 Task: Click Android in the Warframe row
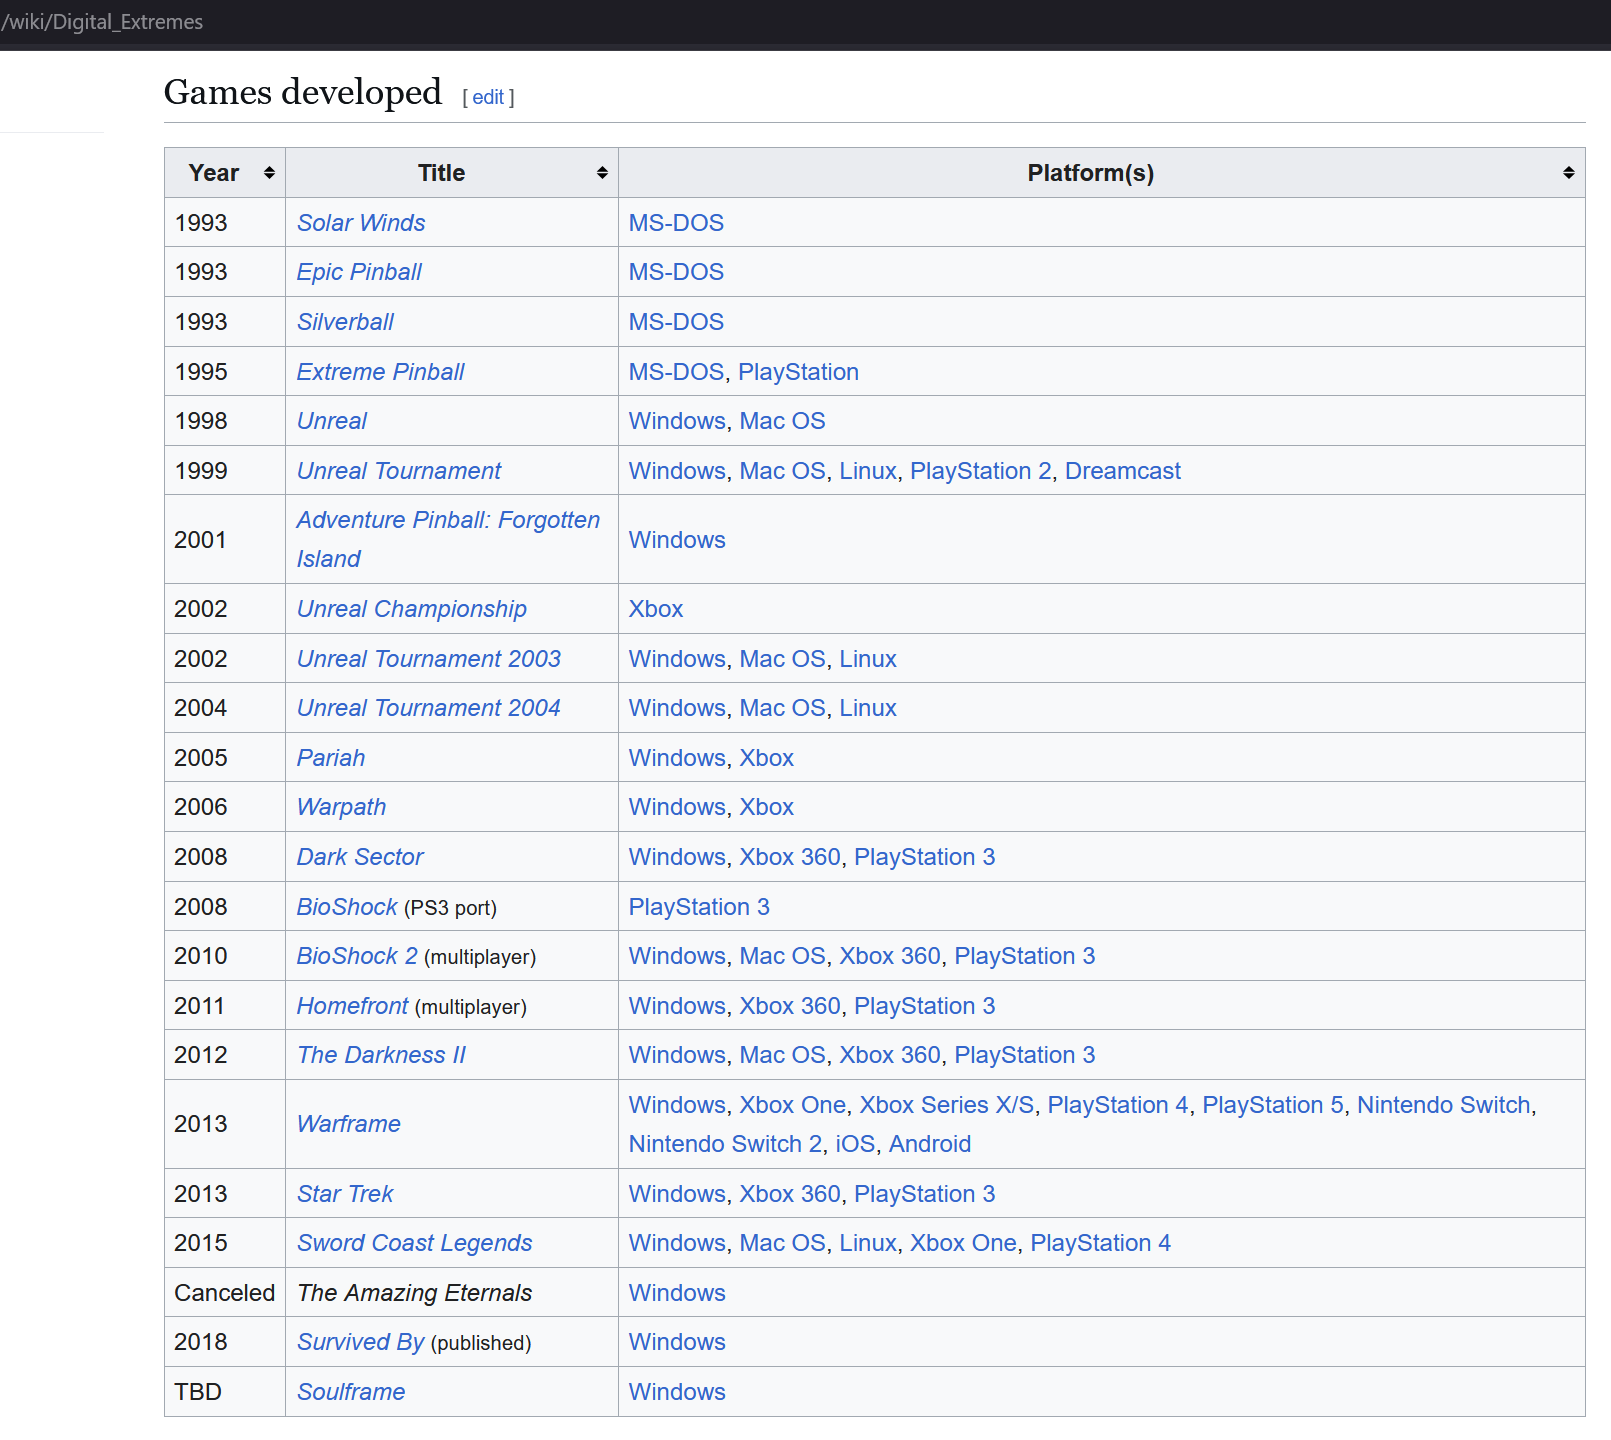pos(929,1144)
